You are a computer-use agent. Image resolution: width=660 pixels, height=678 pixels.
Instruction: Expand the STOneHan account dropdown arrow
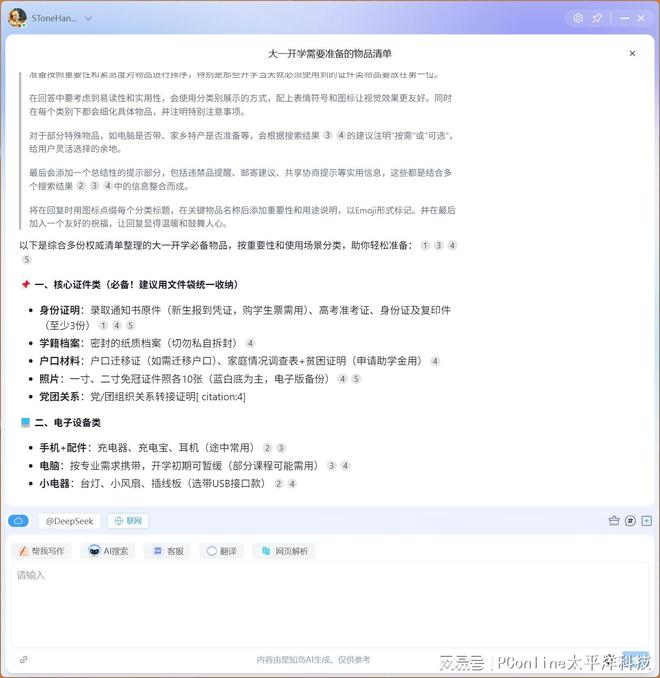tap(88, 18)
